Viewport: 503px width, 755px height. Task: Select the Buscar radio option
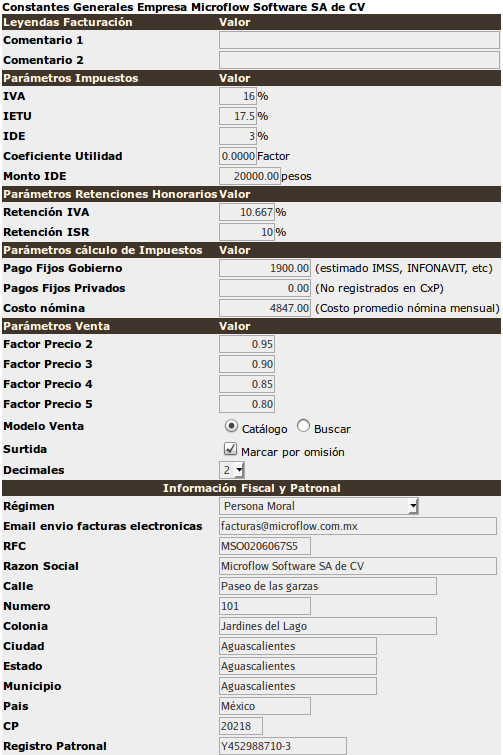(303, 426)
